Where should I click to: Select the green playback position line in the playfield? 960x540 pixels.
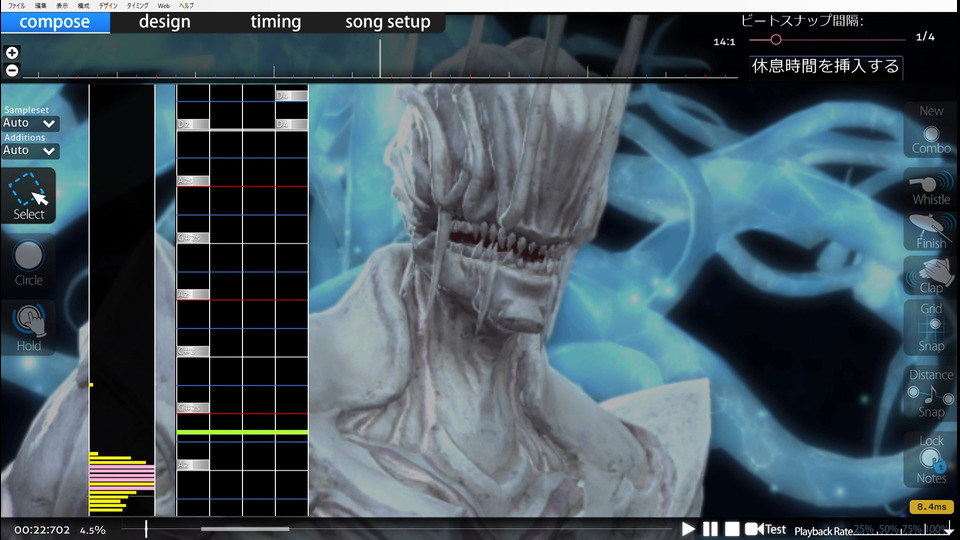[242, 433]
